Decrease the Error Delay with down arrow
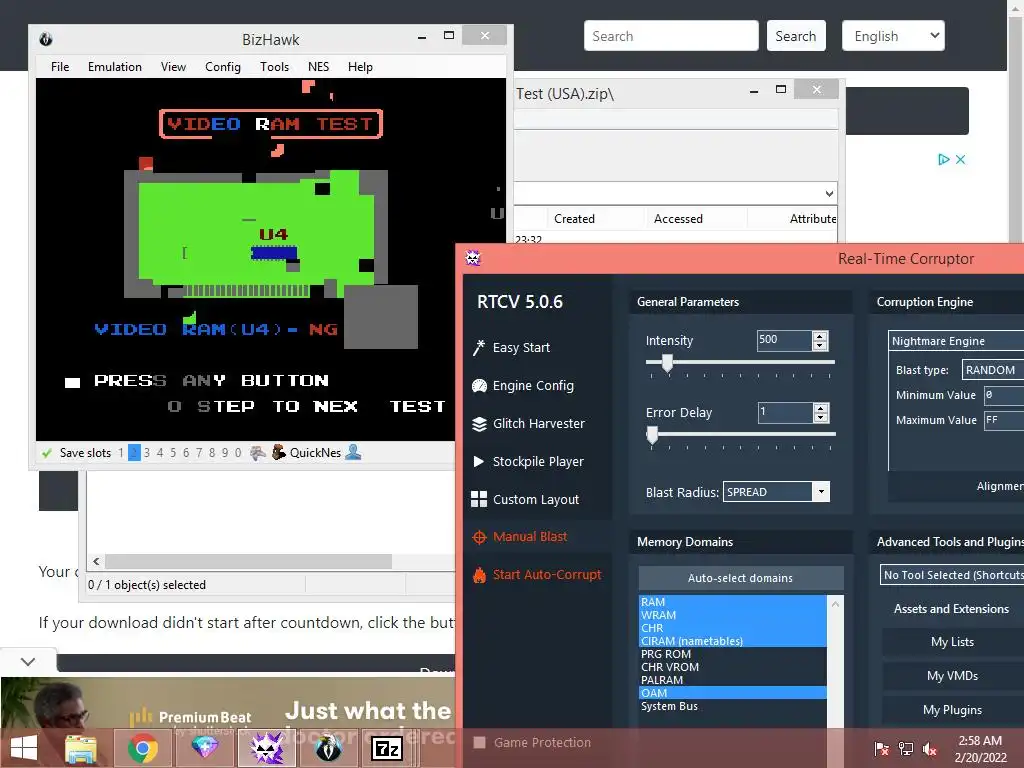The width and height of the screenshot is (1024, 768). coord(821,417)
